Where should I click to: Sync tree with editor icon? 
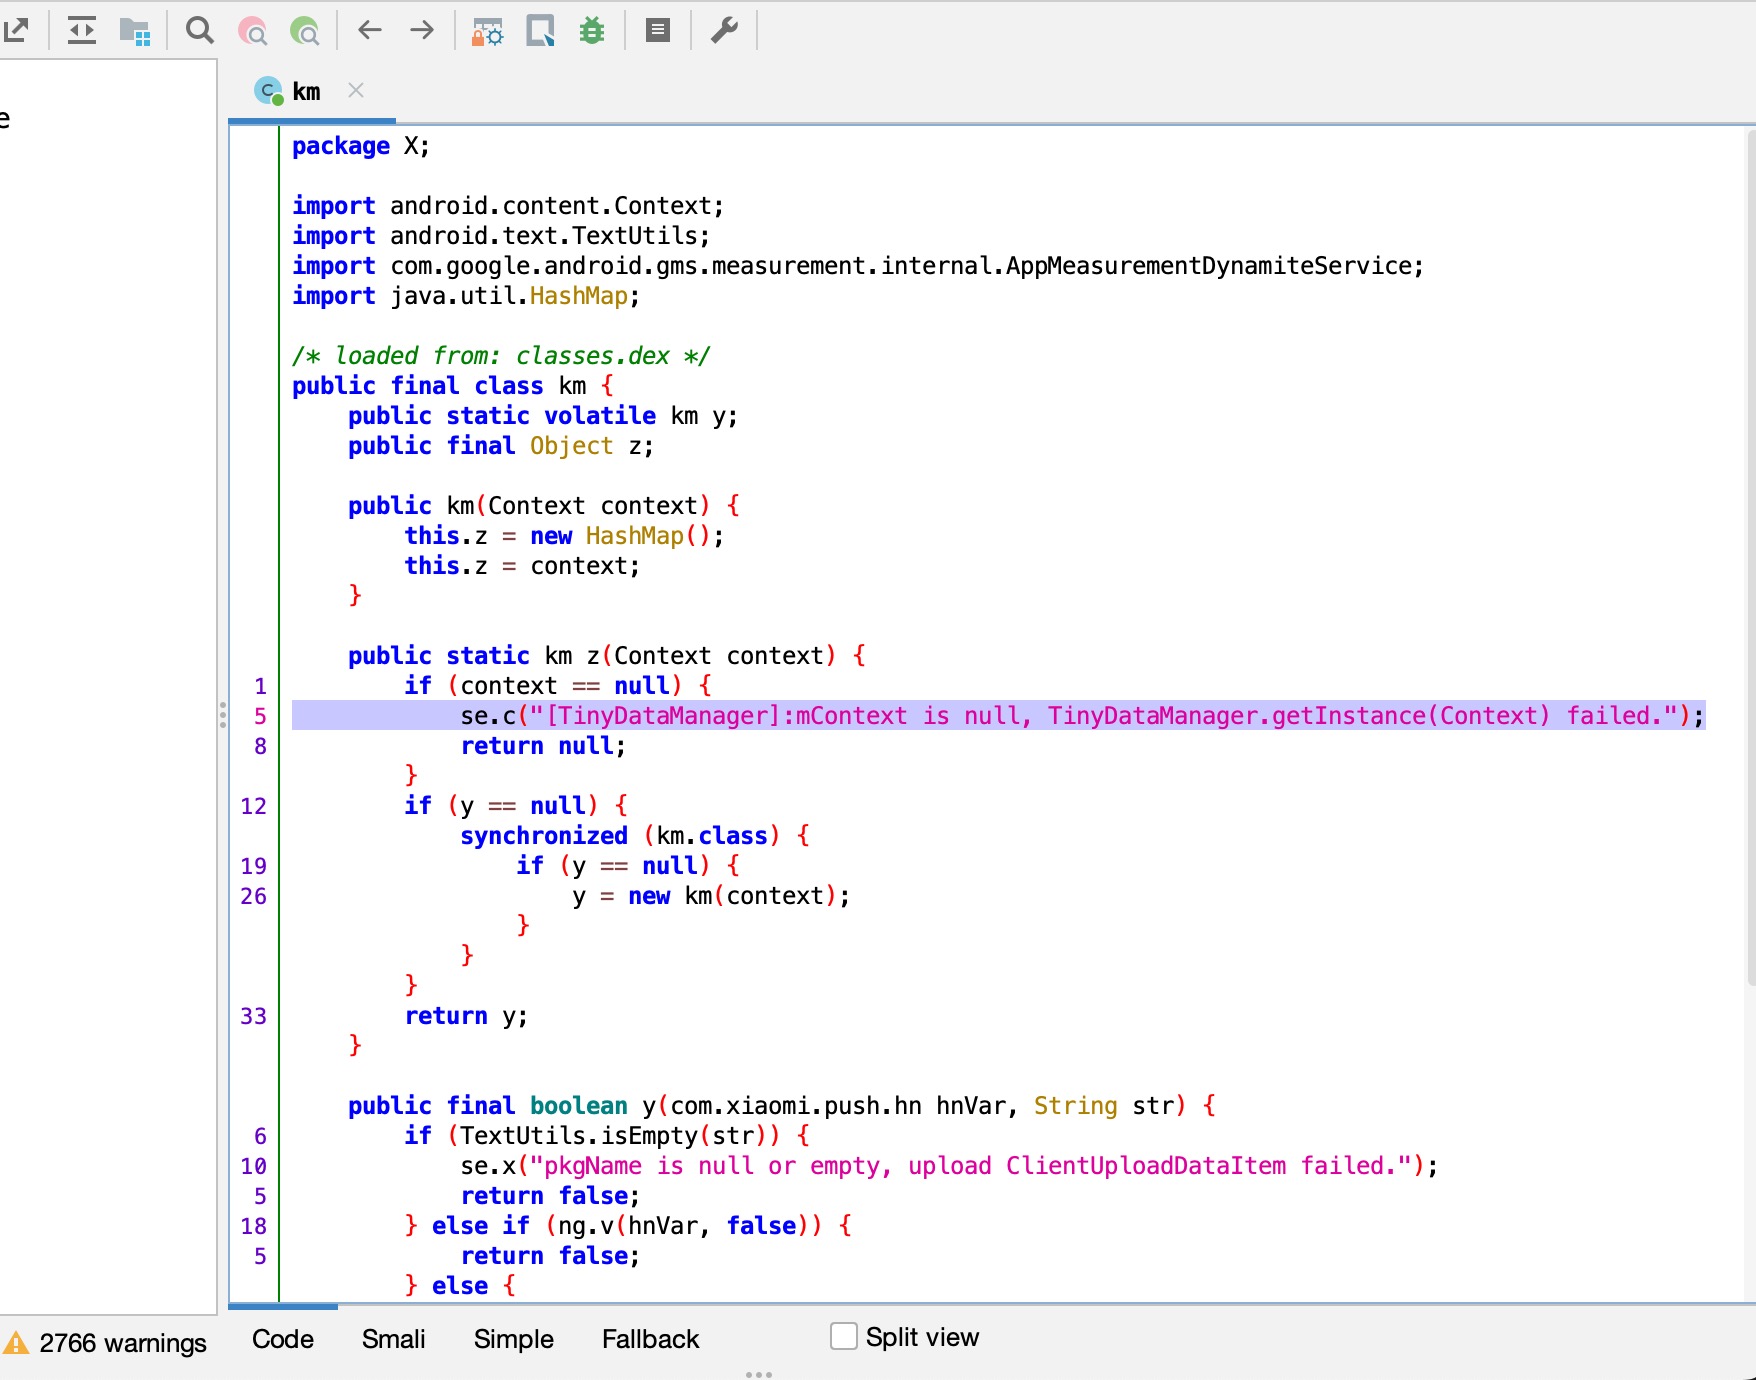[82, 31]
